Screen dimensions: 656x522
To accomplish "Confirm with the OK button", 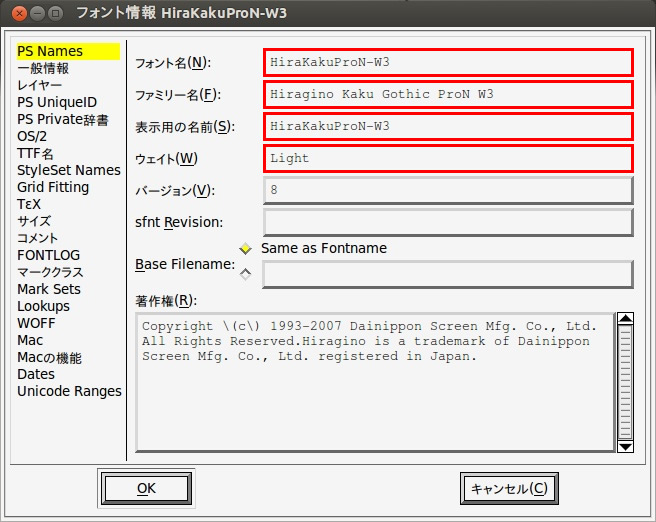I will tap(146, 489).
